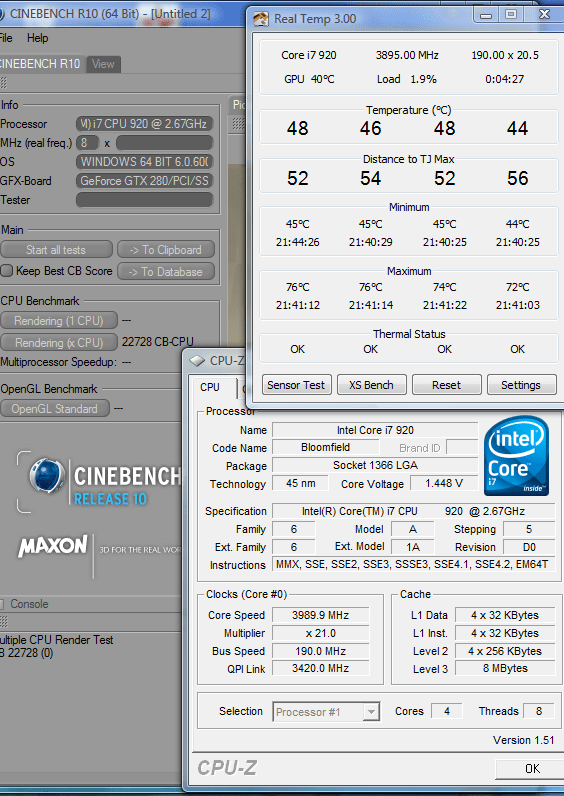Open the File menu in Cinebench
Image resolution: width=564 pixels, height=796 pixels.
6,38
